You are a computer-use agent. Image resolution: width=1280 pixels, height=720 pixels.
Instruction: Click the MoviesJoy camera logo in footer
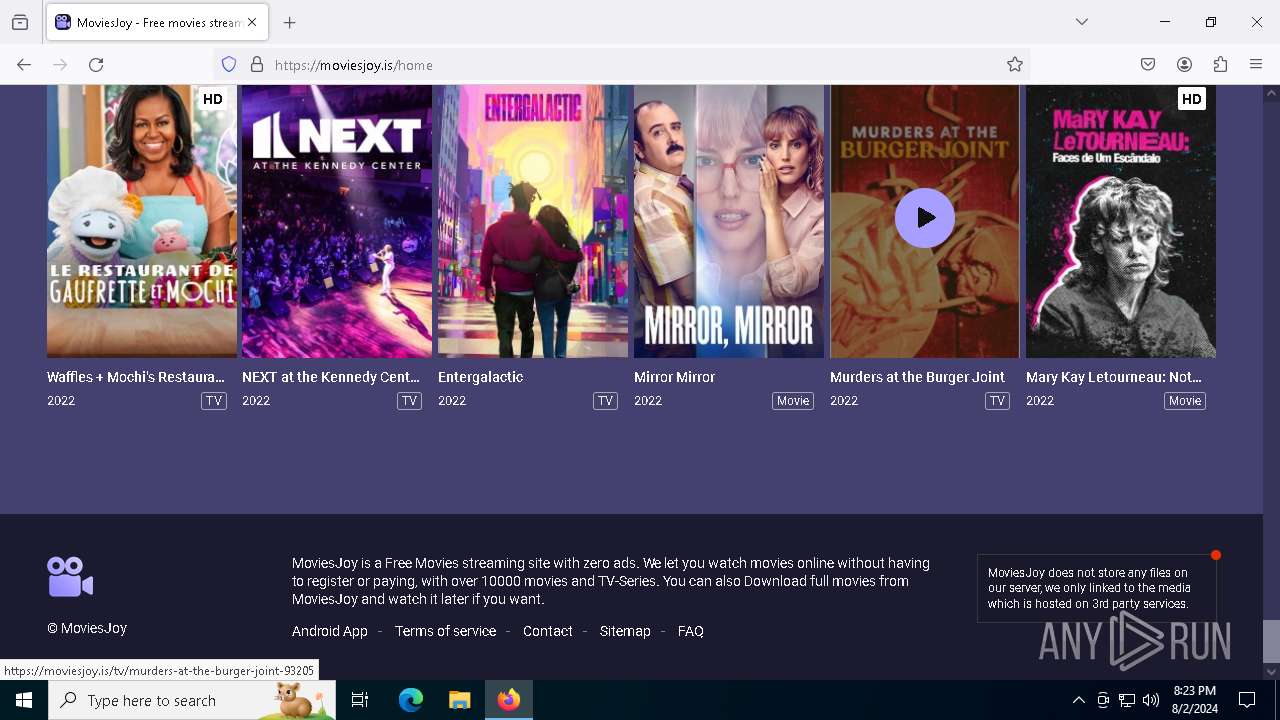[70, 577]
